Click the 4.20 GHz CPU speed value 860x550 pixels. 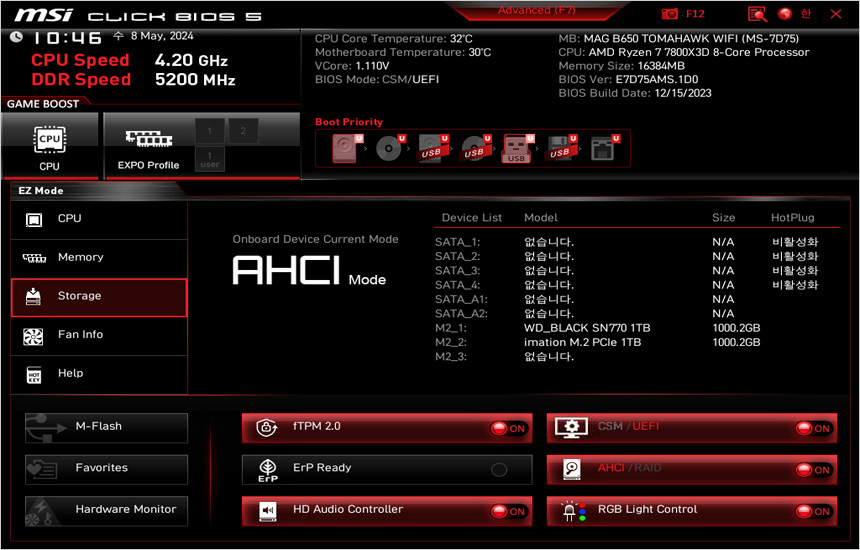(191, 60)
